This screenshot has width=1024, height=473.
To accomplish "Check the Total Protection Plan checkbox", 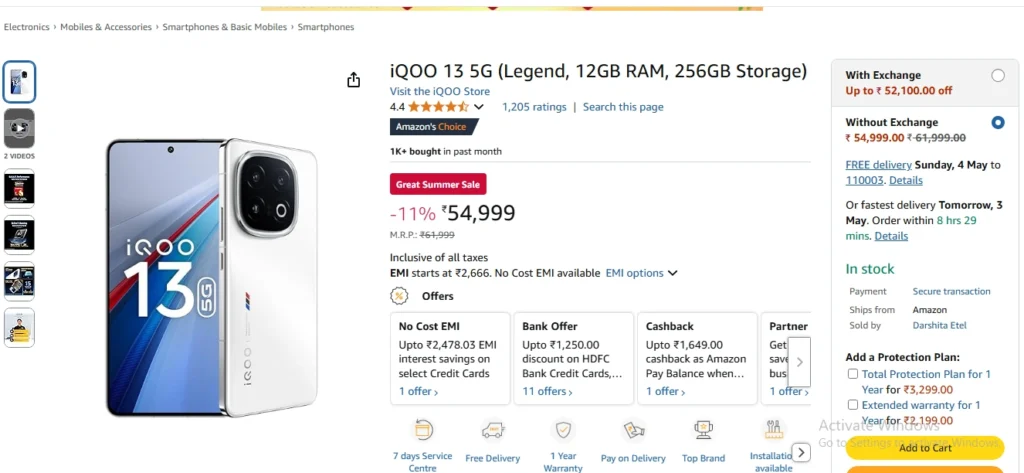I will [853, 374].
